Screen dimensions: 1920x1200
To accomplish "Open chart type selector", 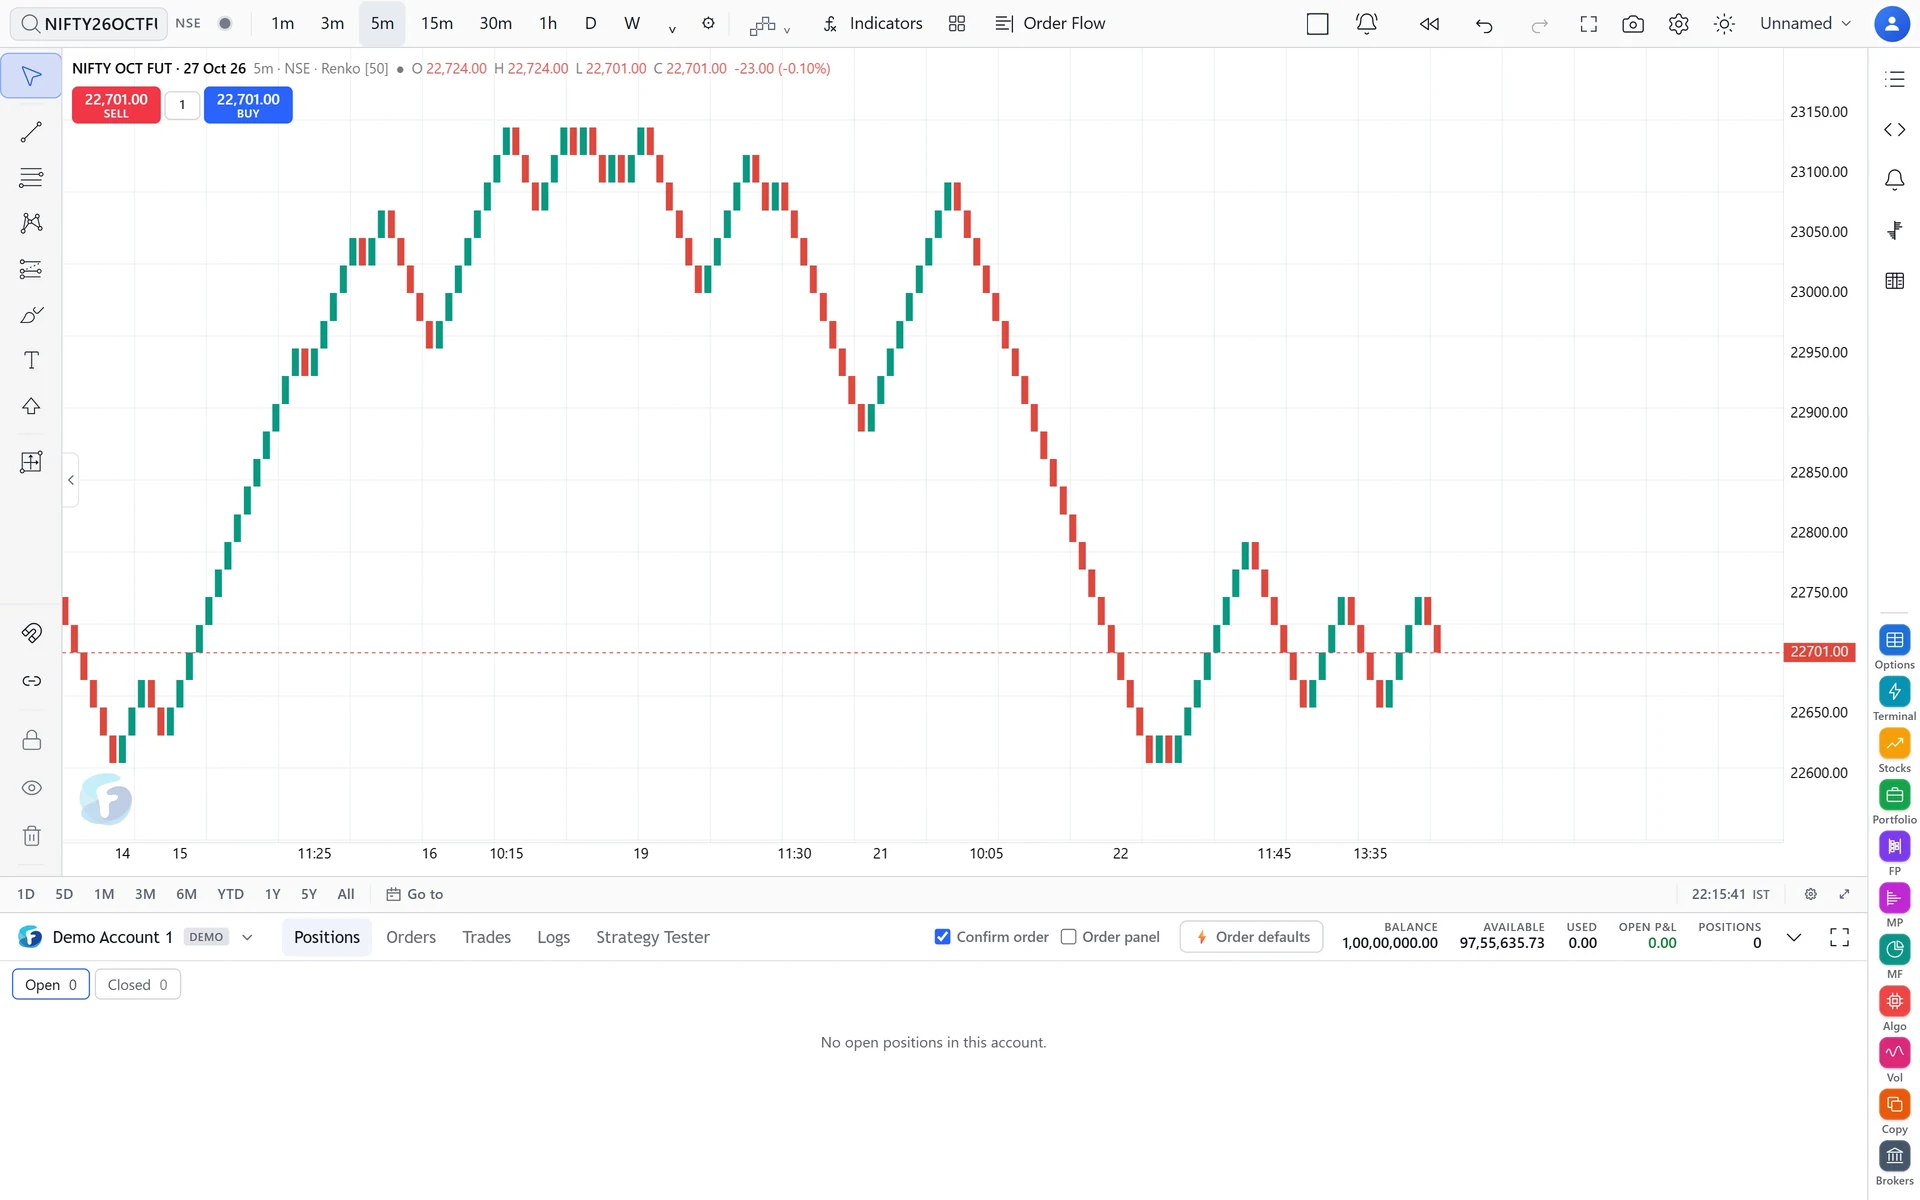I will click(x=769, y=24).
